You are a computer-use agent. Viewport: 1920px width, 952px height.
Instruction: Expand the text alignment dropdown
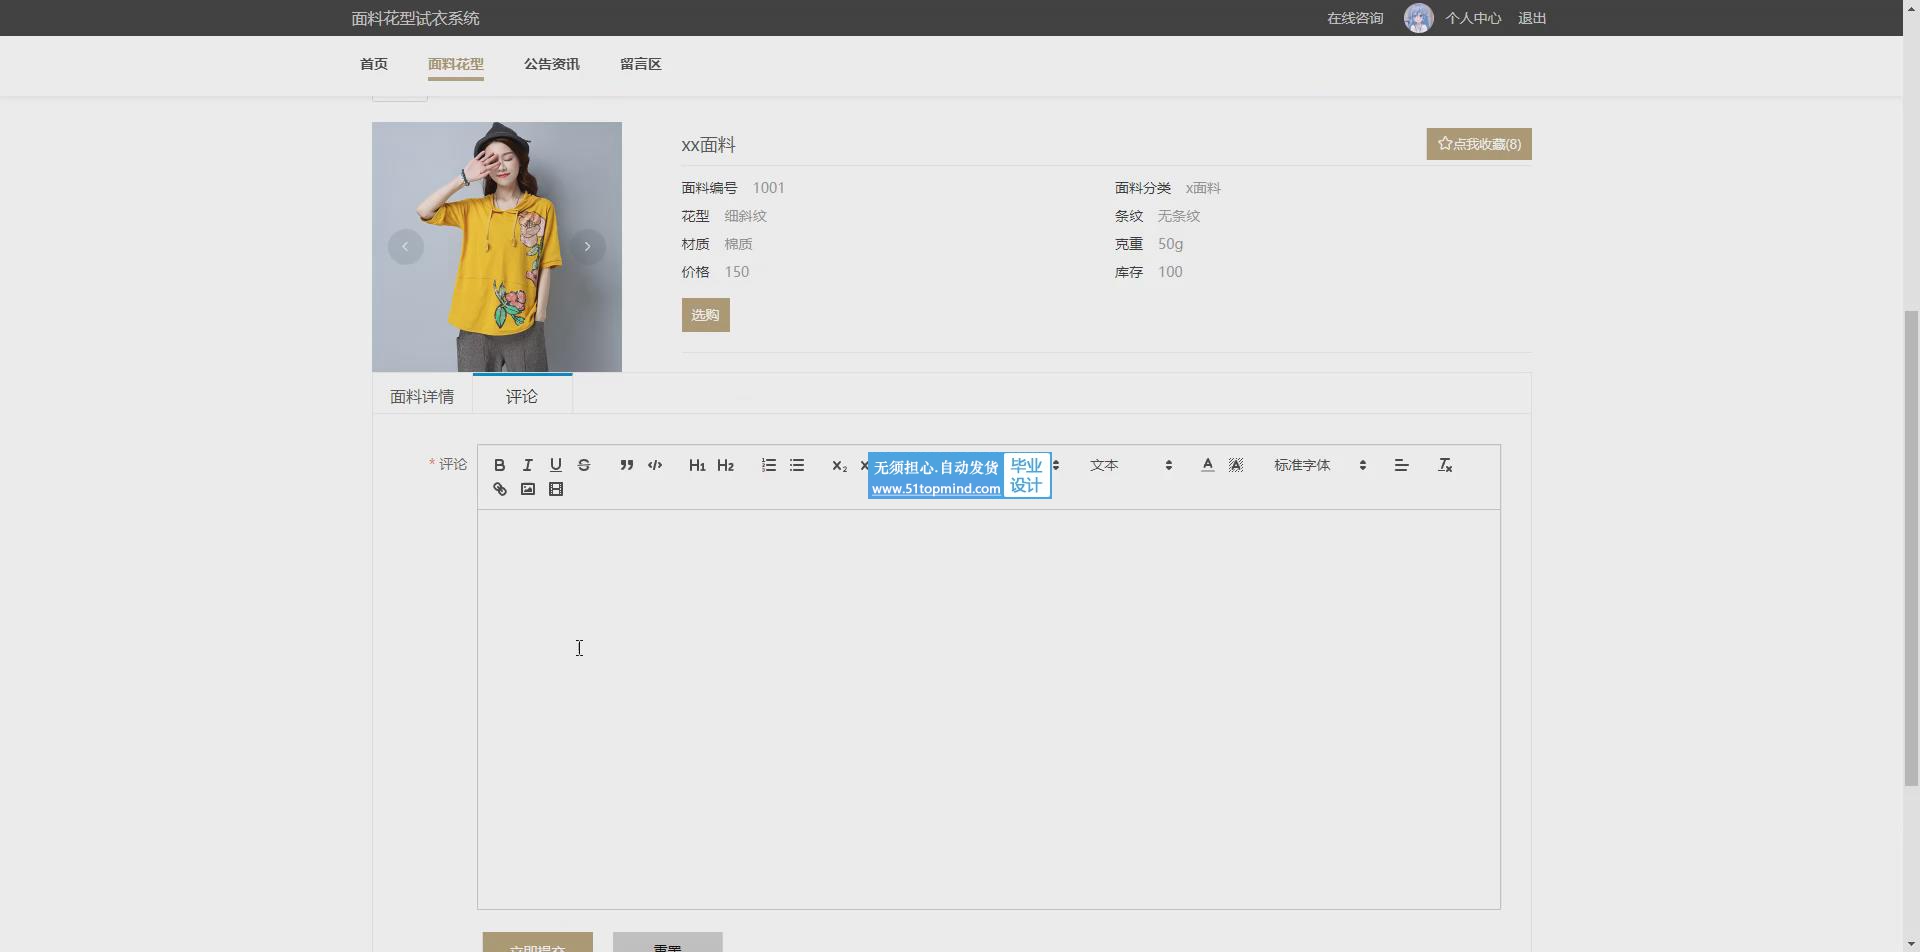point(1401,465)
